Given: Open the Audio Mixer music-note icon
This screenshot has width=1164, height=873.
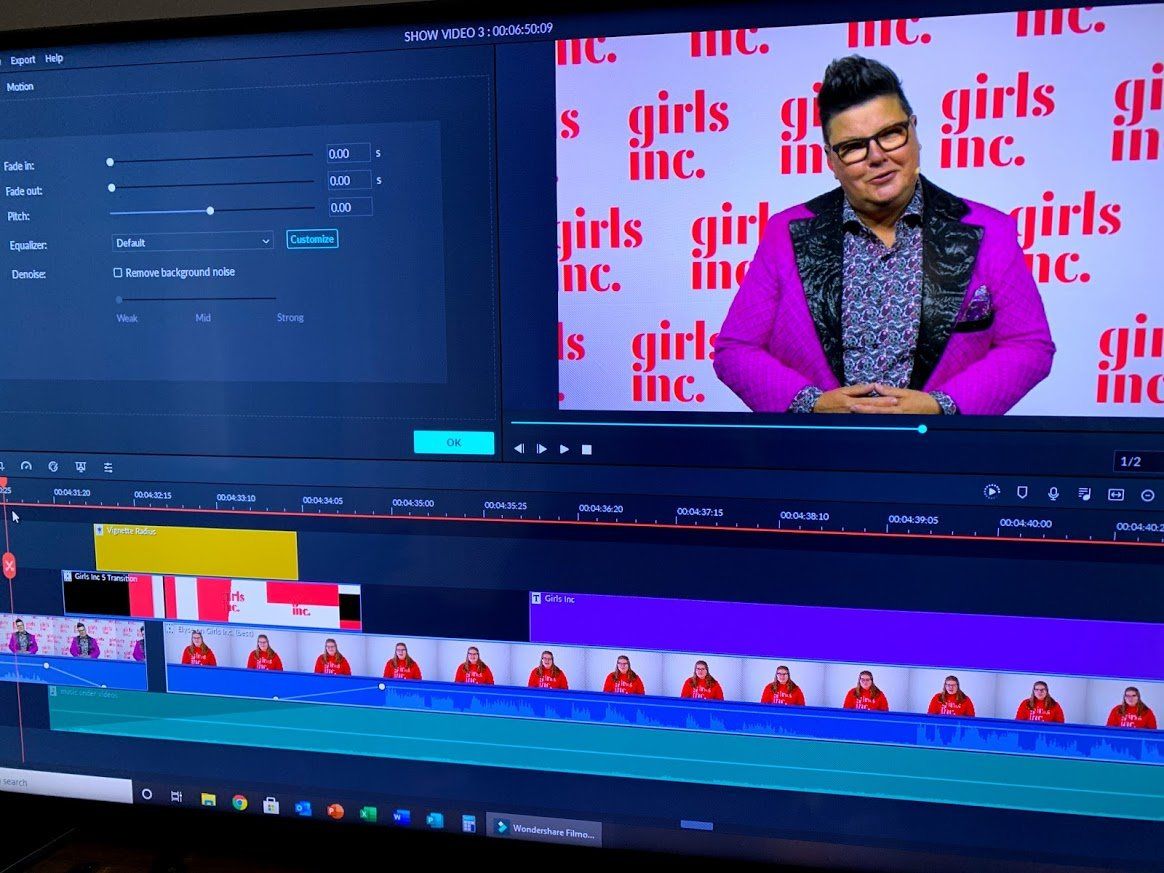Looking at the screenshot, I should point(1084,494).
